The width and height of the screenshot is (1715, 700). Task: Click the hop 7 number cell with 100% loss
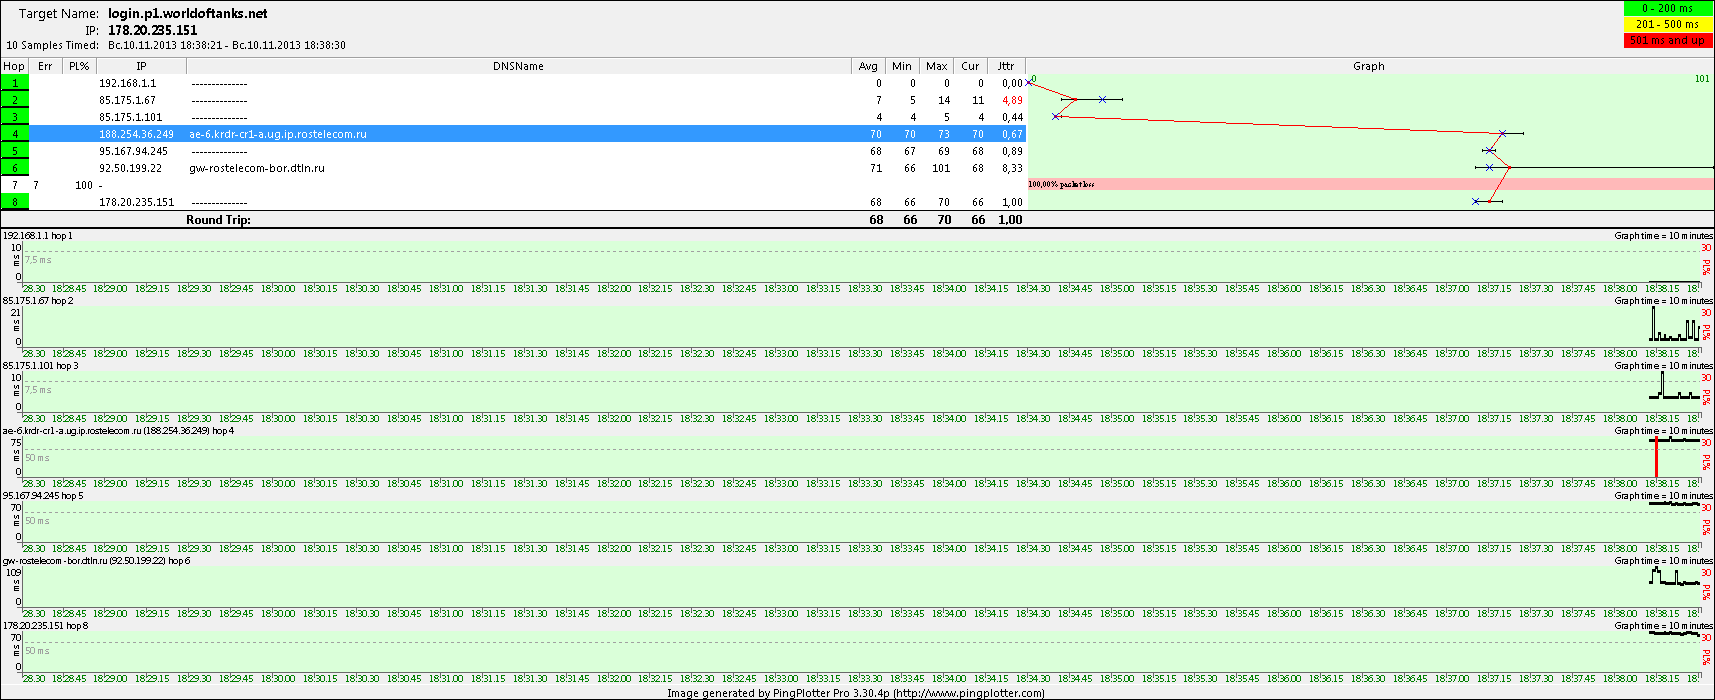point(15,185)
